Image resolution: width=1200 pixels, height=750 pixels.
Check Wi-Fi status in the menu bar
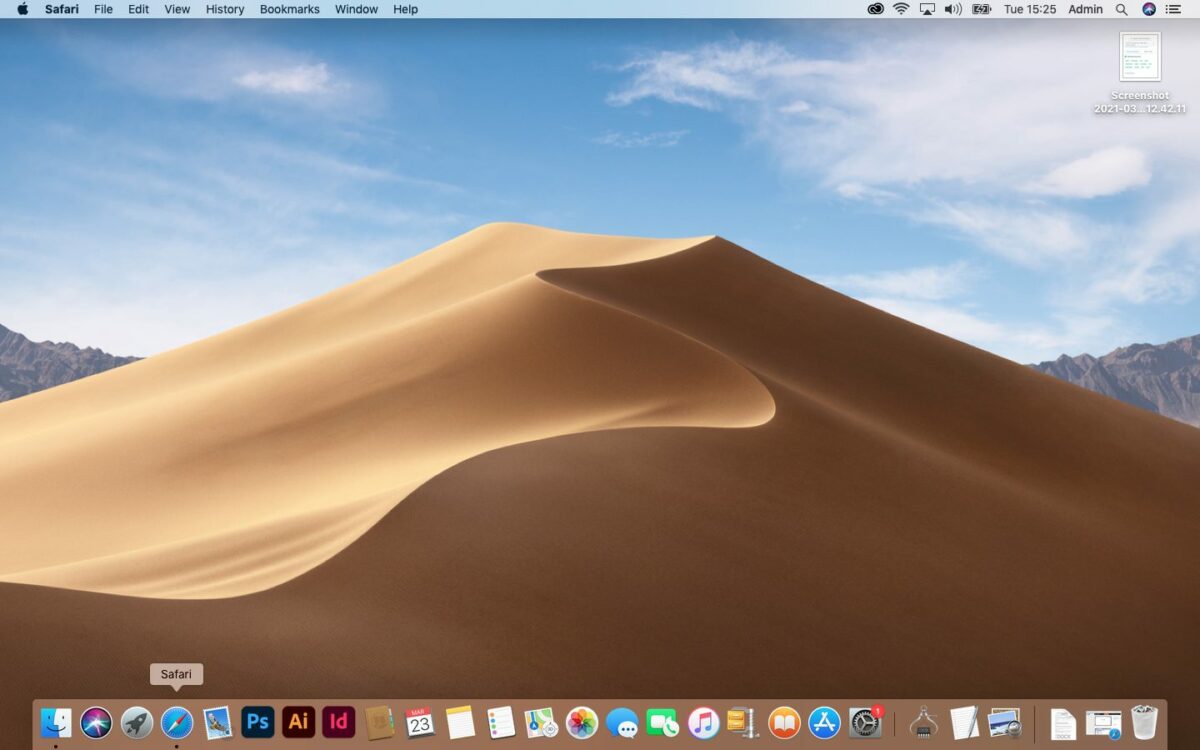click(x=901, y=9)
